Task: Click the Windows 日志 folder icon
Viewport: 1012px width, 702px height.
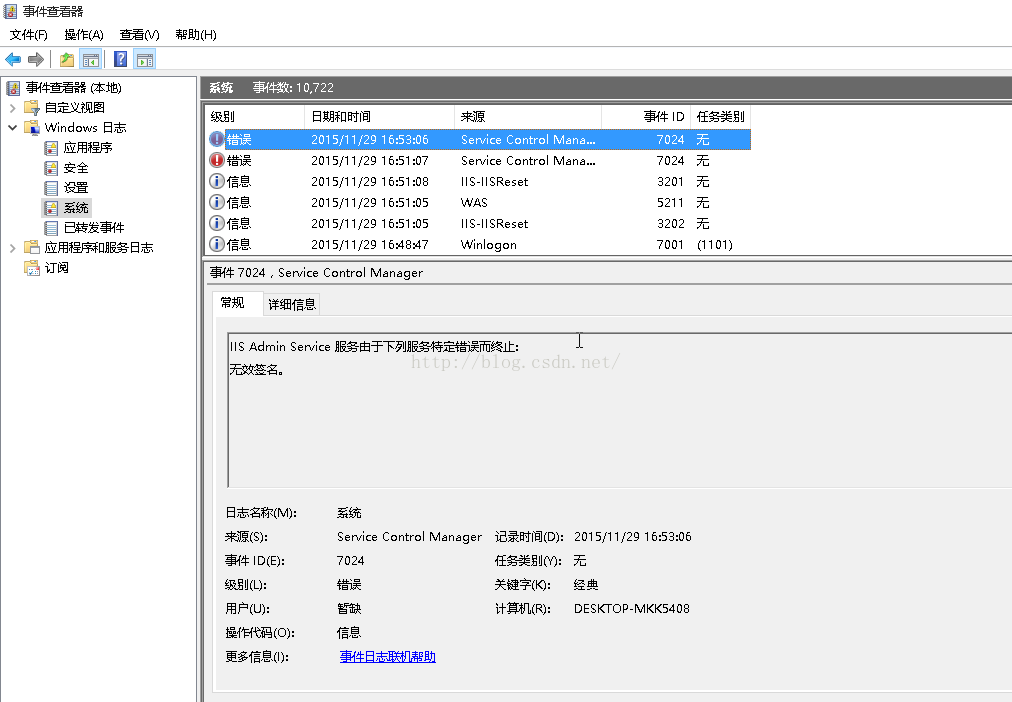Action: click(32, 128)
